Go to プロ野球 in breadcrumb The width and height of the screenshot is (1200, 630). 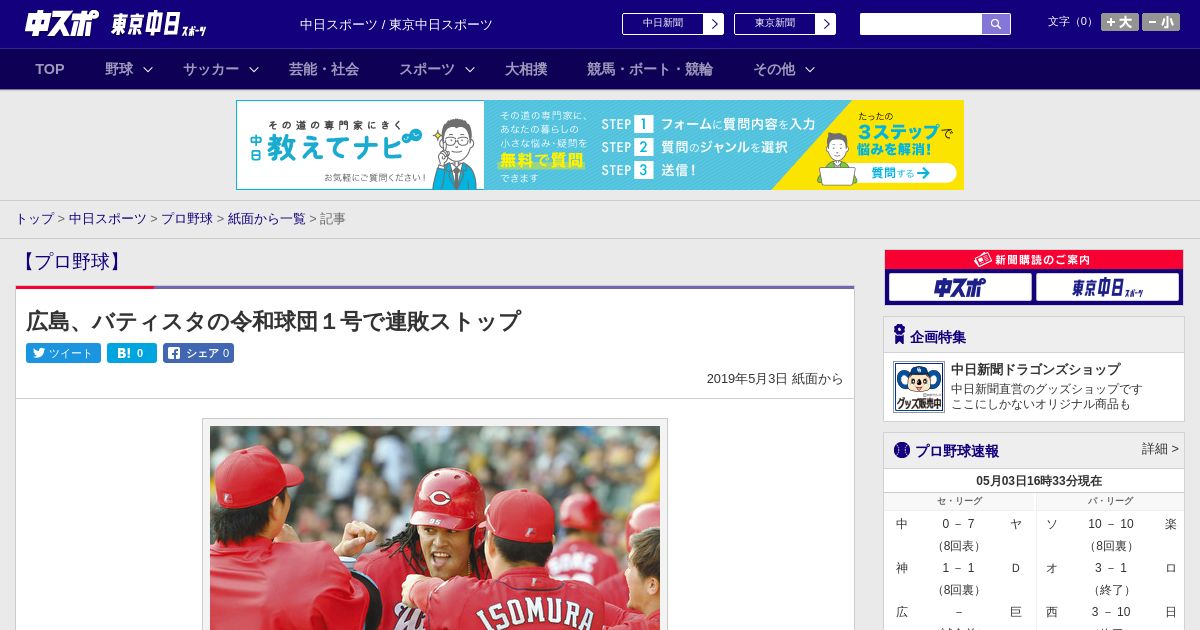[187, 218]
